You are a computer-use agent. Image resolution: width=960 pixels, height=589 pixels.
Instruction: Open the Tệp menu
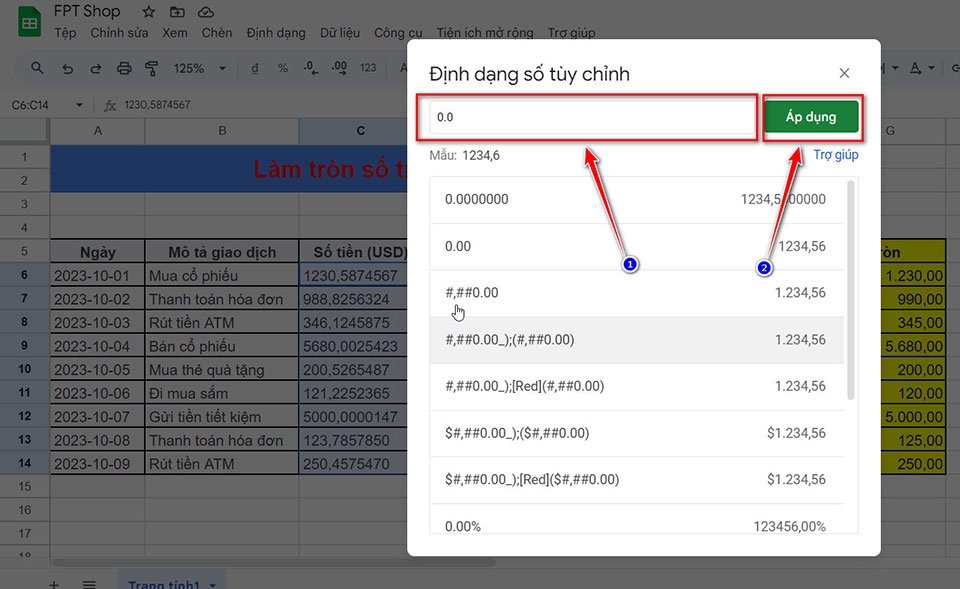pyautogui.click(x=65, y=32)
